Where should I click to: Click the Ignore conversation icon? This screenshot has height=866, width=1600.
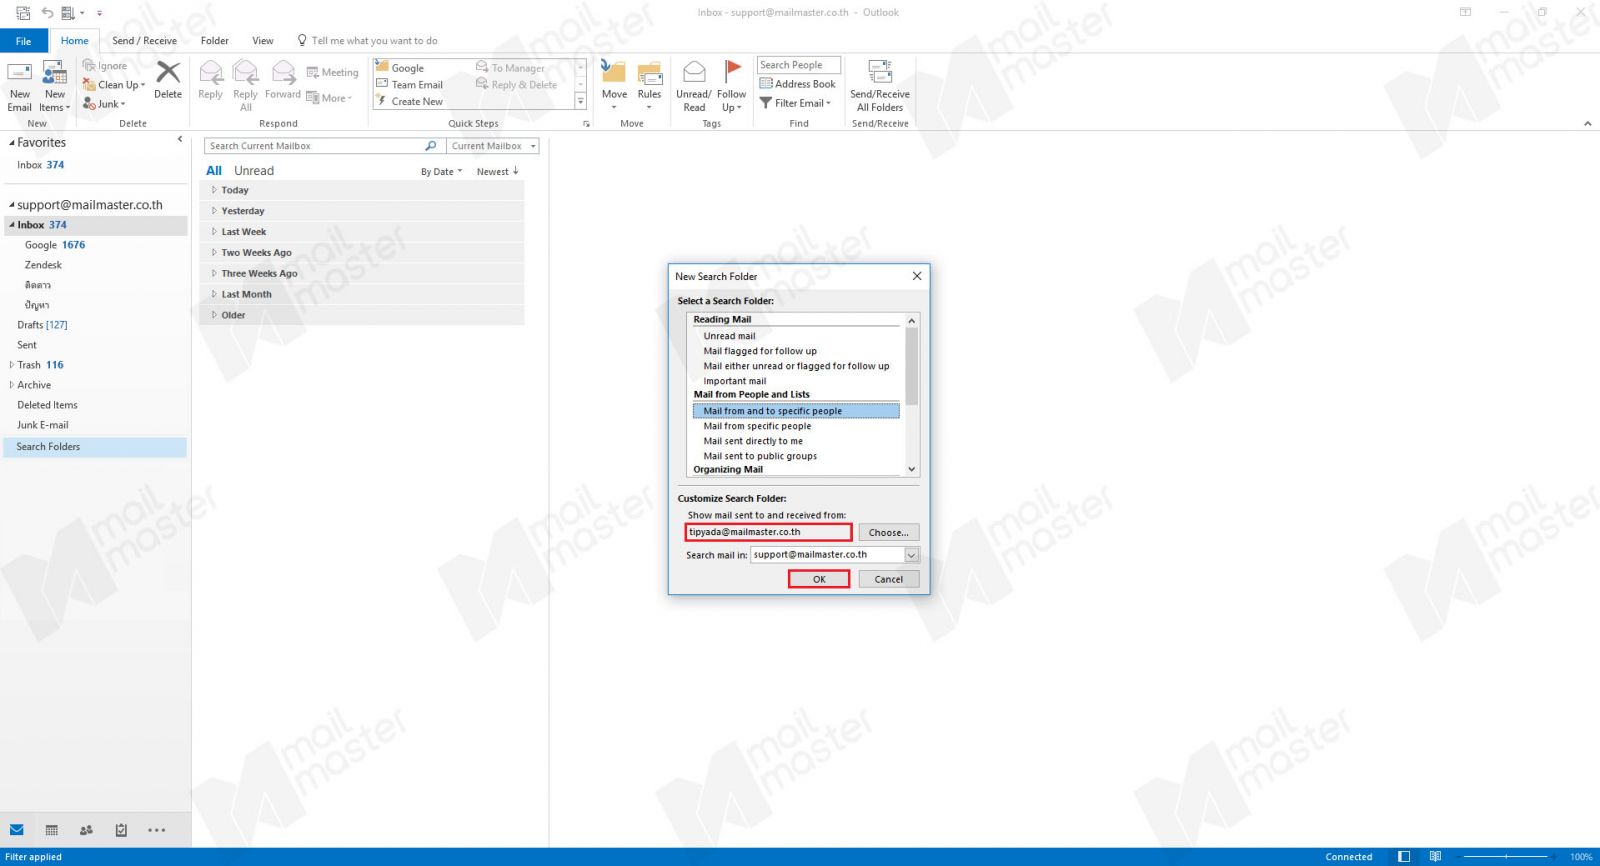(x=105, y=66)
